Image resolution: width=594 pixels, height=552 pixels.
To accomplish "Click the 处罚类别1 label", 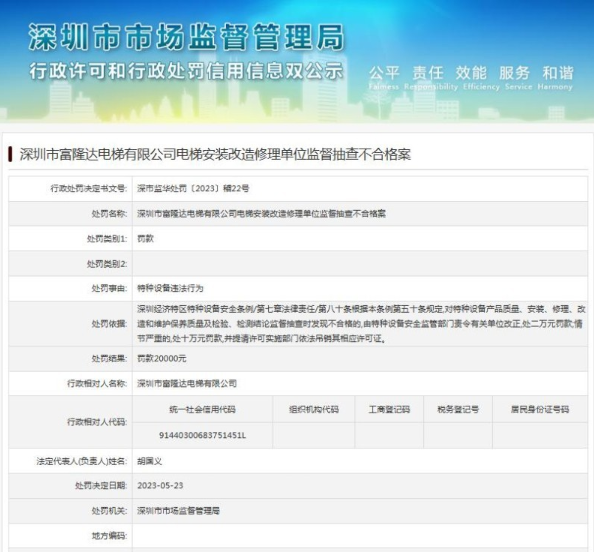I will tap(107, 239).
